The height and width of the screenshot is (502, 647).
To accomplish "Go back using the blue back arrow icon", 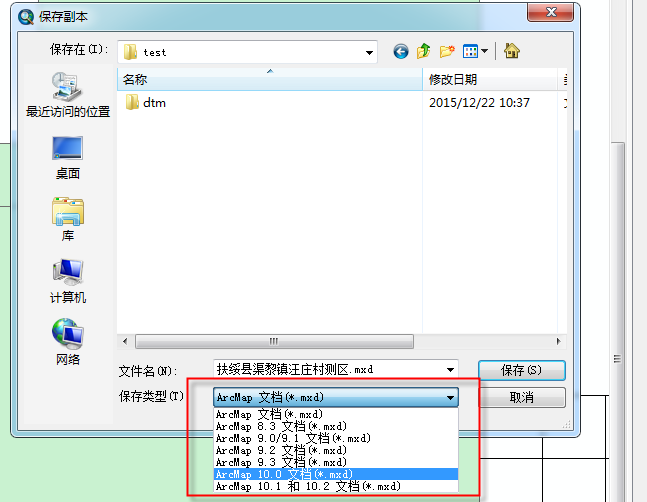I will coord(401,52).
